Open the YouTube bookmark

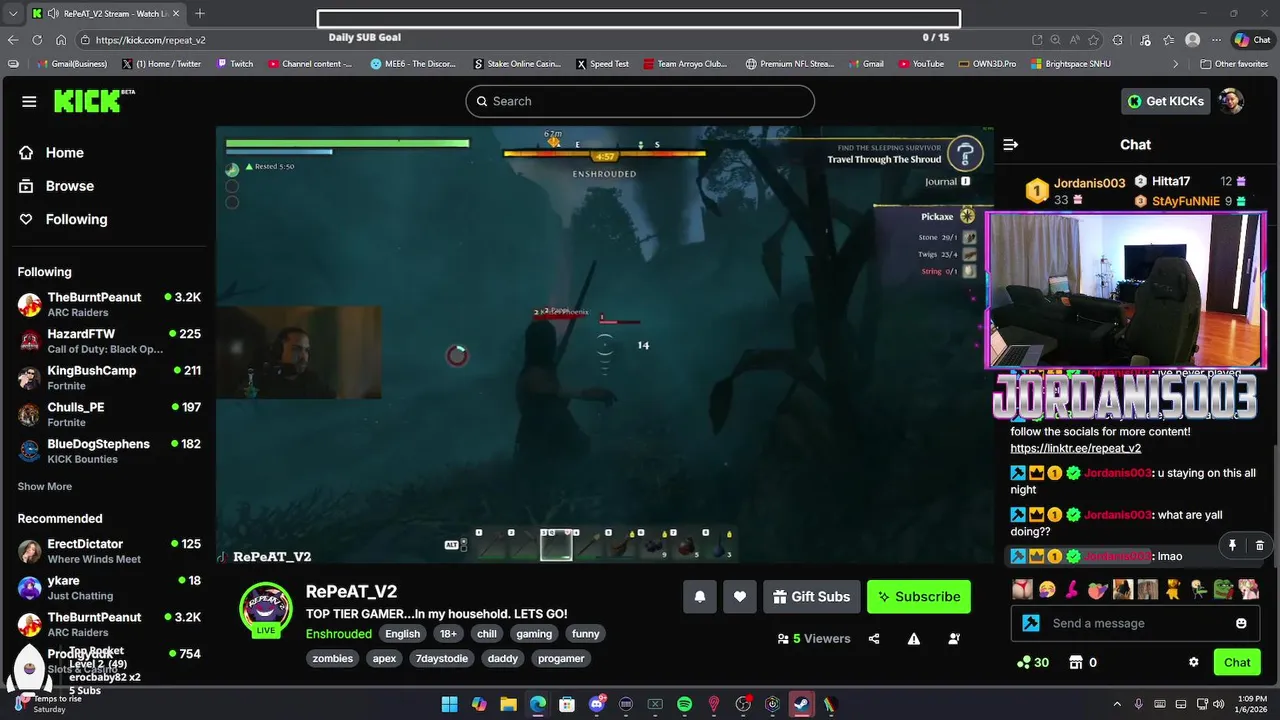click(921, 64)
